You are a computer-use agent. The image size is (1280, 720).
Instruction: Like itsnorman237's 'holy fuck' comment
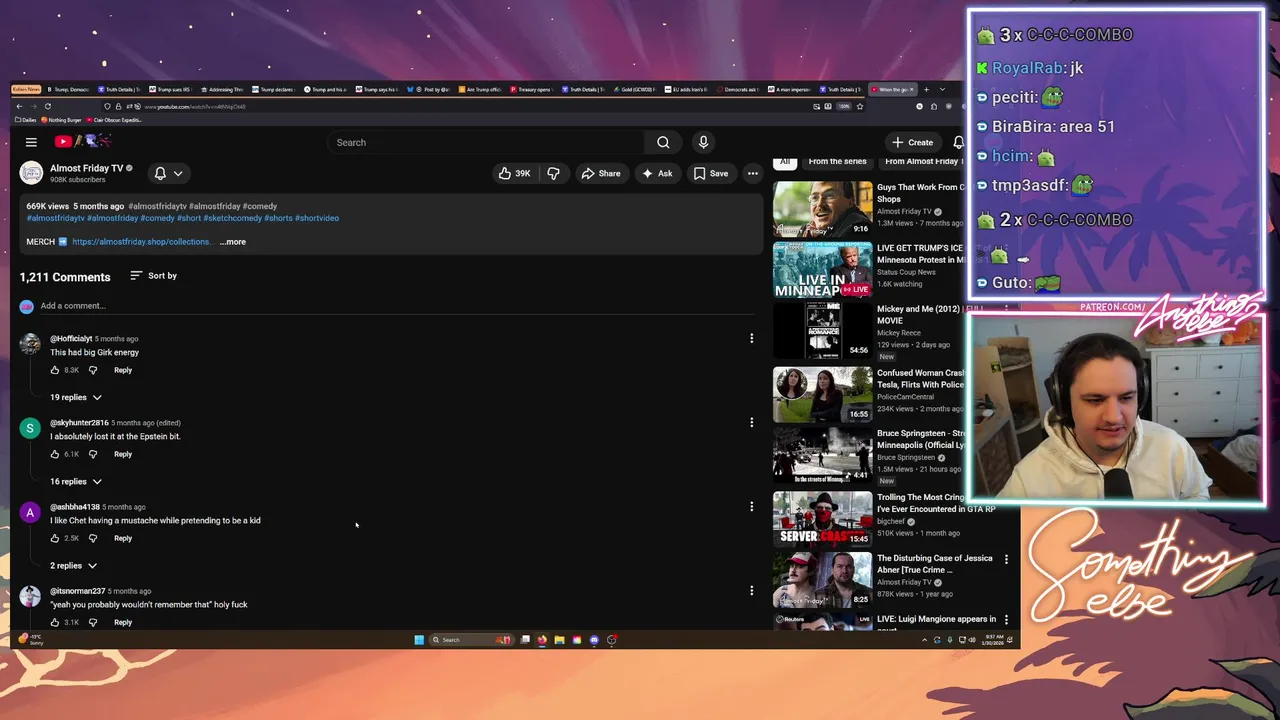tap(55, 622)
